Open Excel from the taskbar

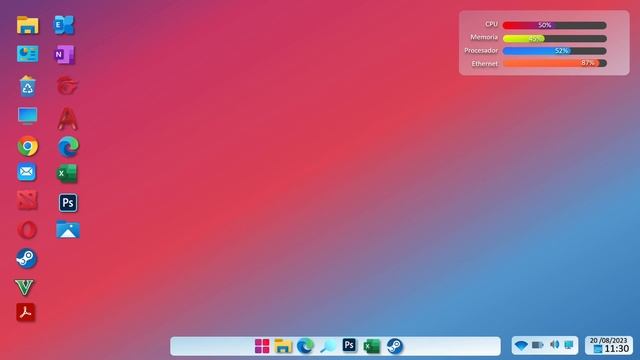click(371, 346)
